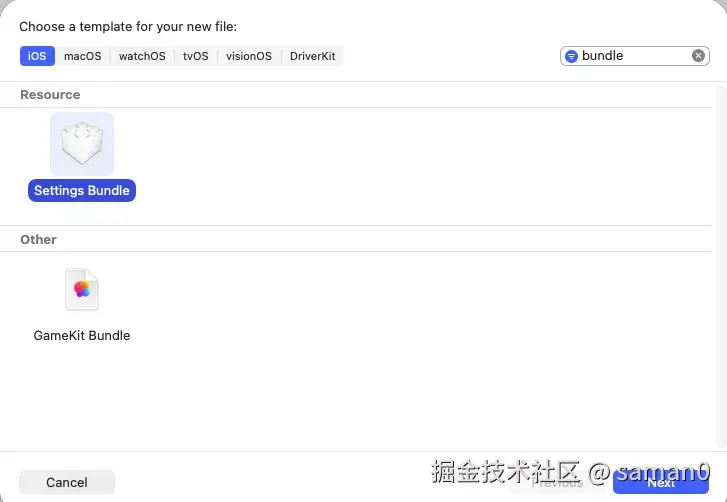Select the GameKit Bundle file icon

(82, 289)
